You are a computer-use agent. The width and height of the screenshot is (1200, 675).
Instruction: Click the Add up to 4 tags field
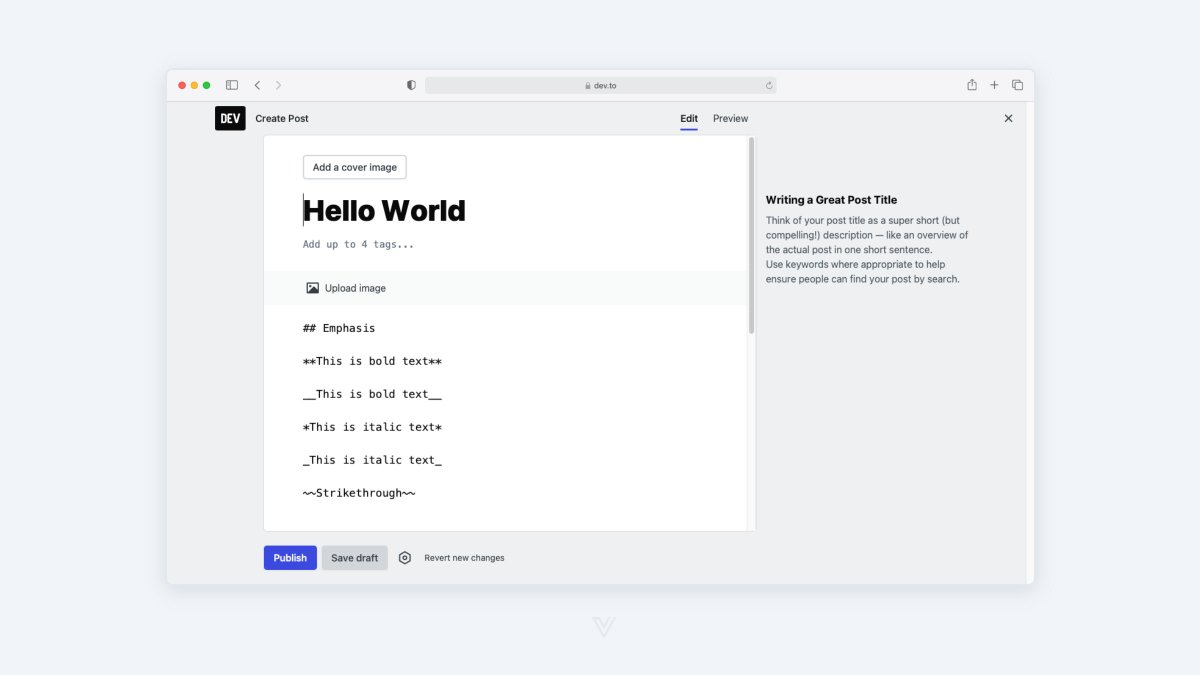click(357, 243)
